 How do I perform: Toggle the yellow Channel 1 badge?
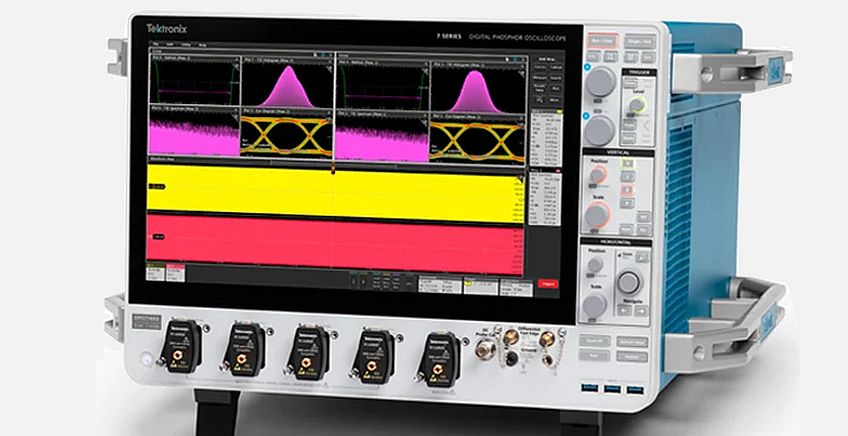[156, 272]
